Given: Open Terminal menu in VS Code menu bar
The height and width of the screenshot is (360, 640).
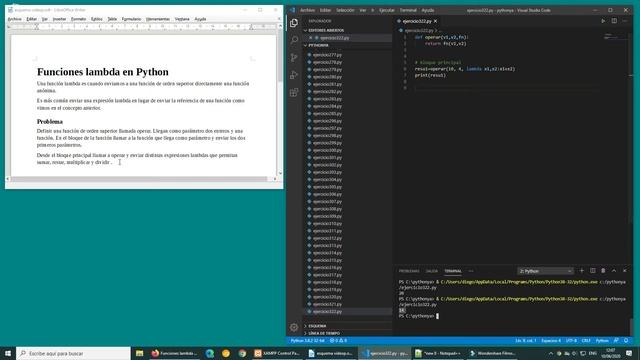Looking at the screenshot, I should point(408,10).
